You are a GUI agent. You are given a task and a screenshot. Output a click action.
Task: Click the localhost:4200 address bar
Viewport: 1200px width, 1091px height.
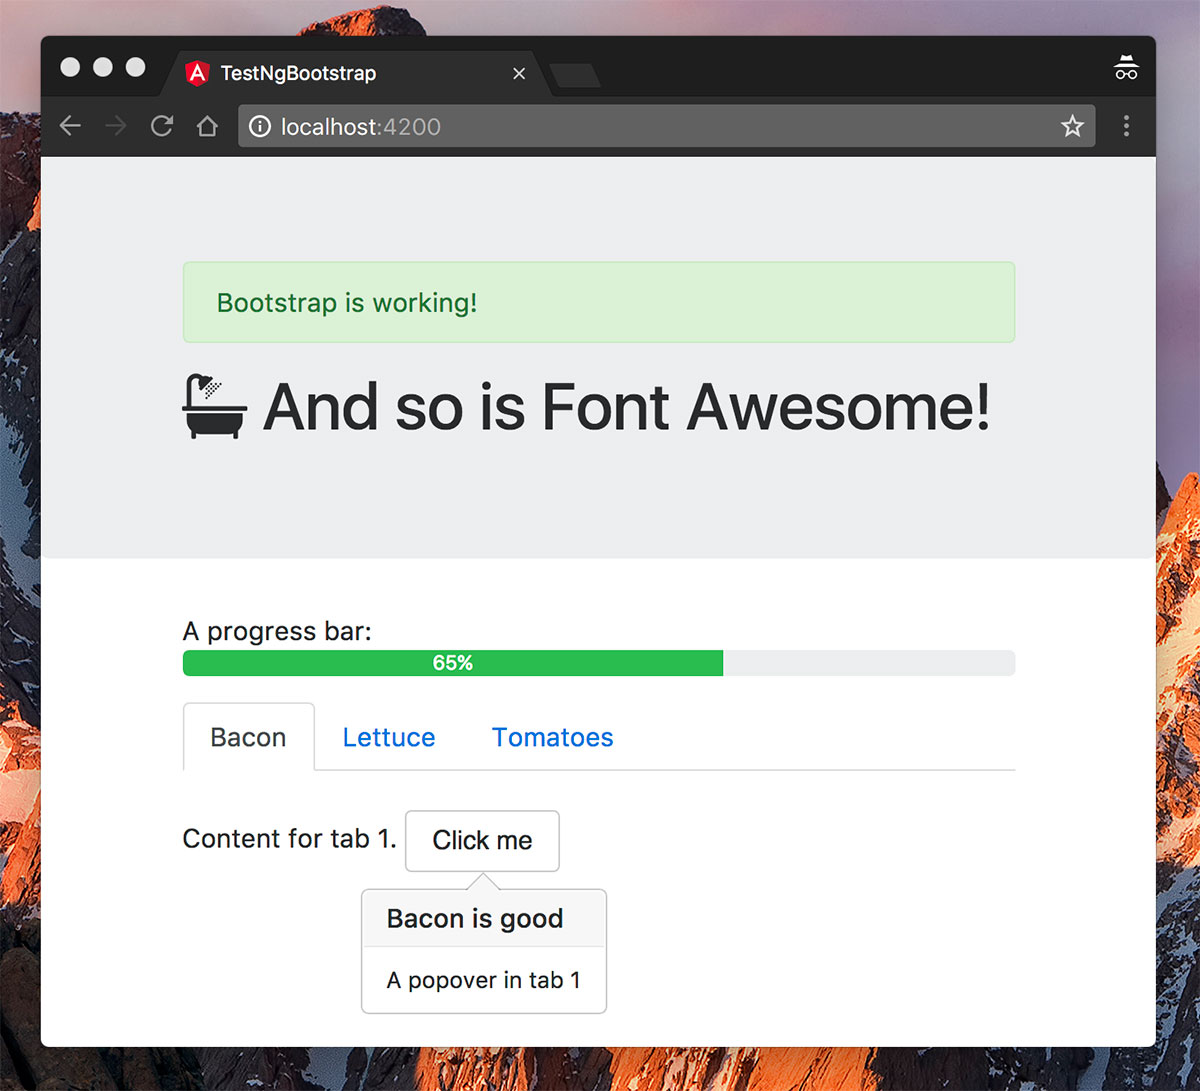coord(666,126)
